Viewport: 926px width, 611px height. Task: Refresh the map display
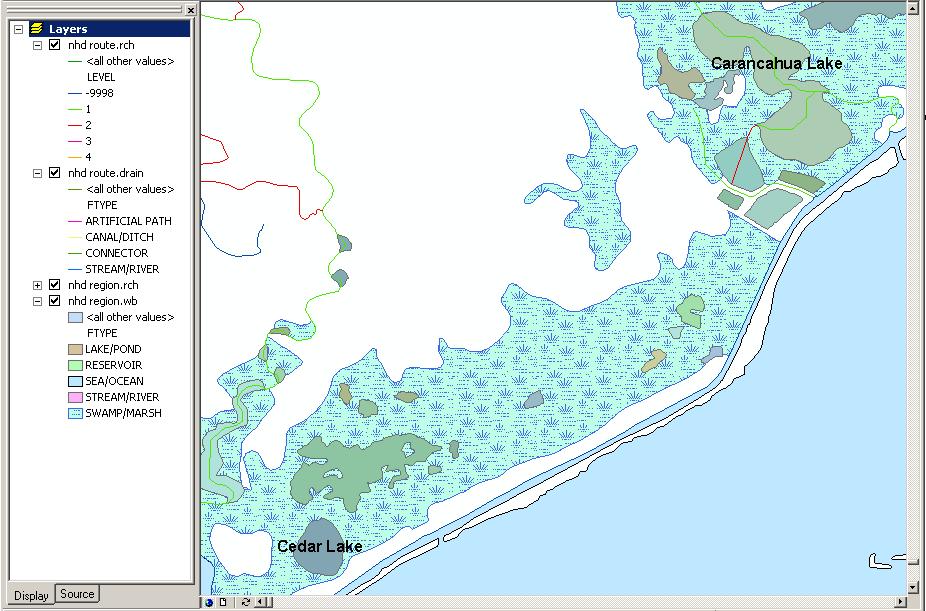point(244,603)
